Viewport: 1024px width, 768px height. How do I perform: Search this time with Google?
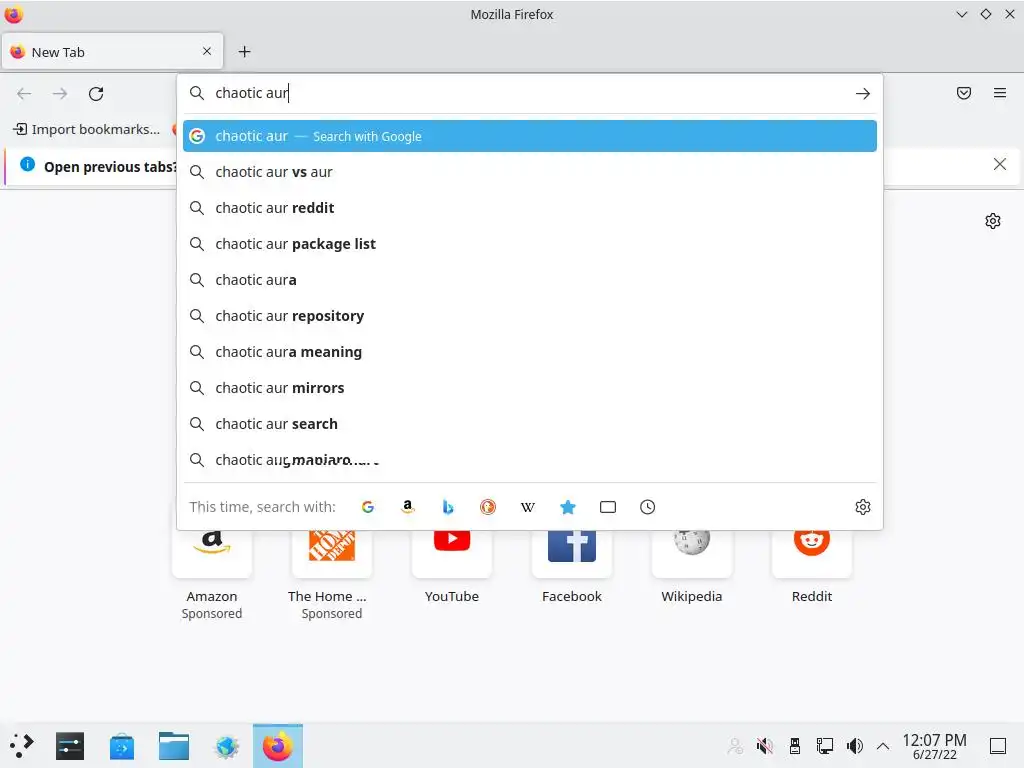pyautogui.click(x=368, y=507)
